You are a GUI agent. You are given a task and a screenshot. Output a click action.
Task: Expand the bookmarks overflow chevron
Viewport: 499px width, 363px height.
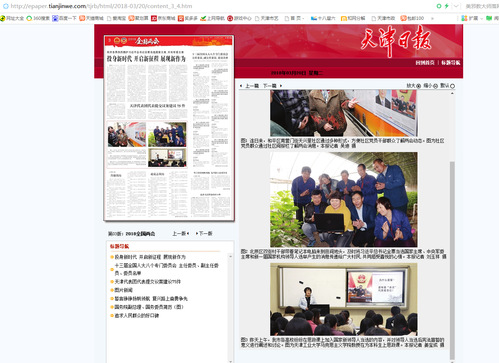click(x=432, y=18)
